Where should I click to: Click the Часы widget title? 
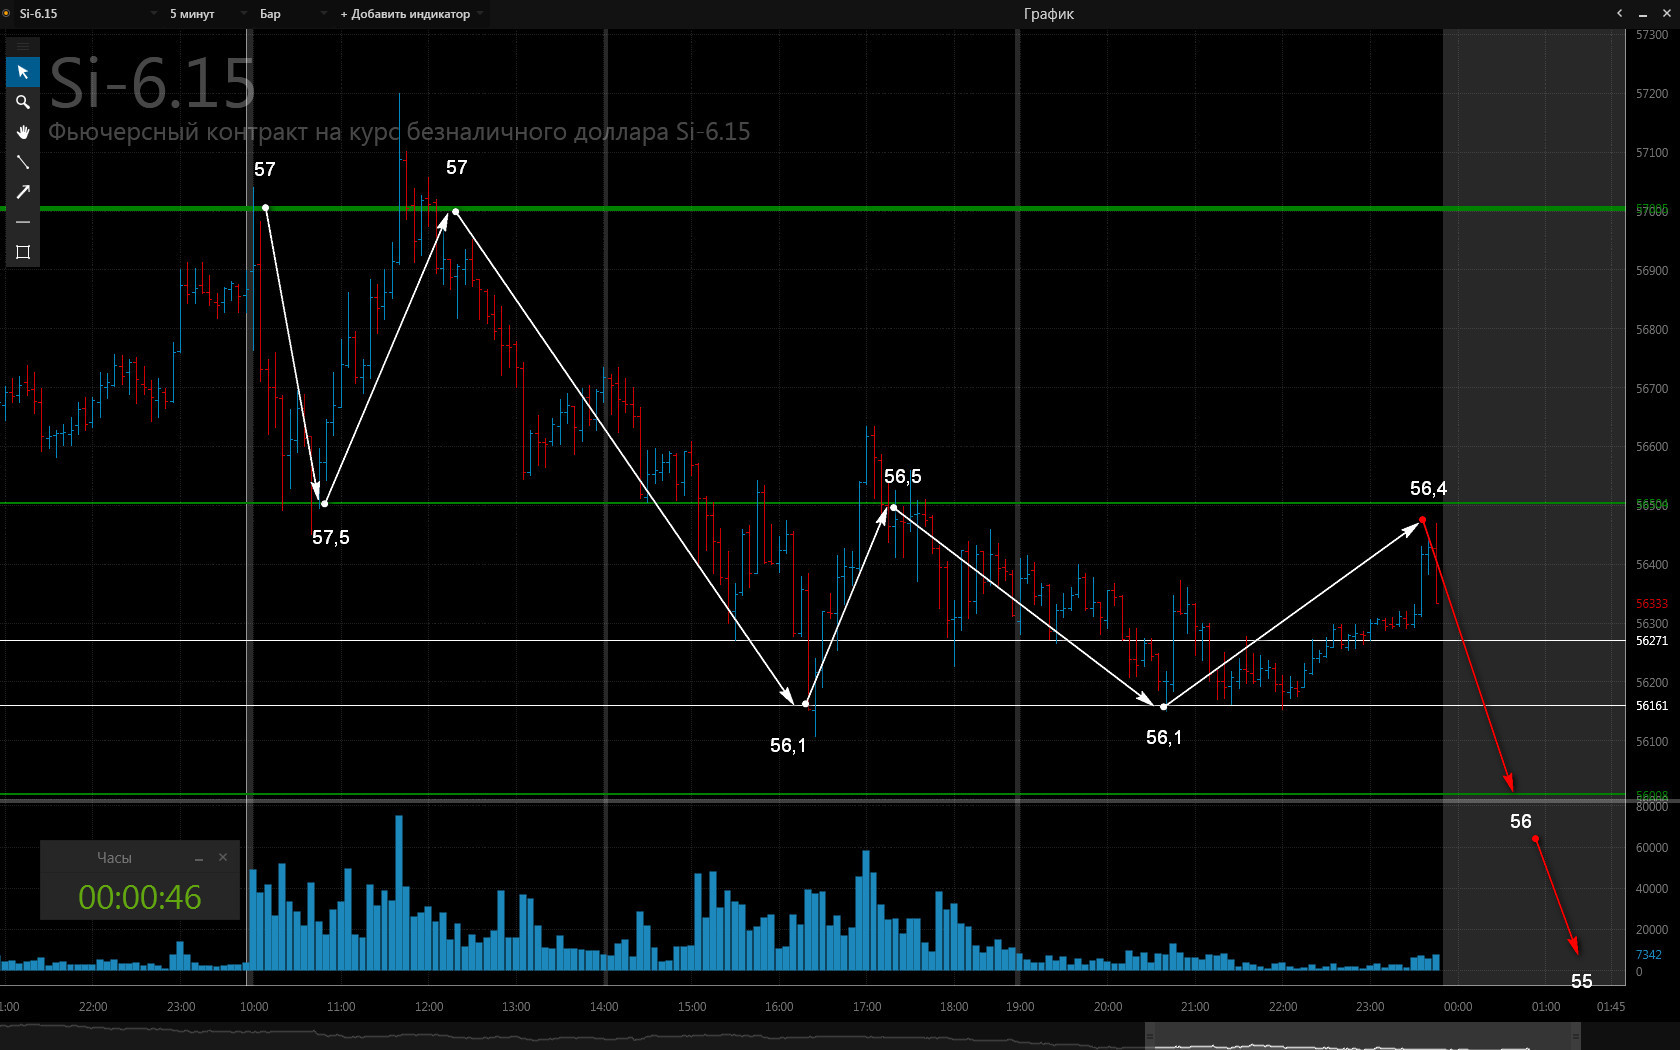114,858
